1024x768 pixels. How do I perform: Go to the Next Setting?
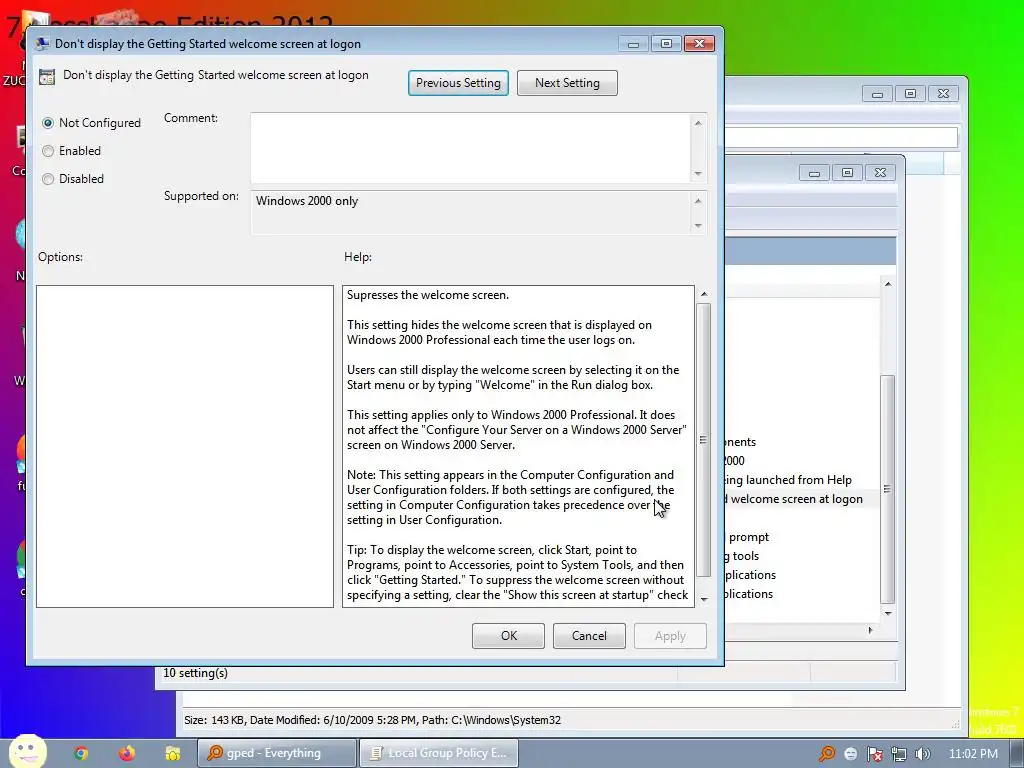pos(567,83)
